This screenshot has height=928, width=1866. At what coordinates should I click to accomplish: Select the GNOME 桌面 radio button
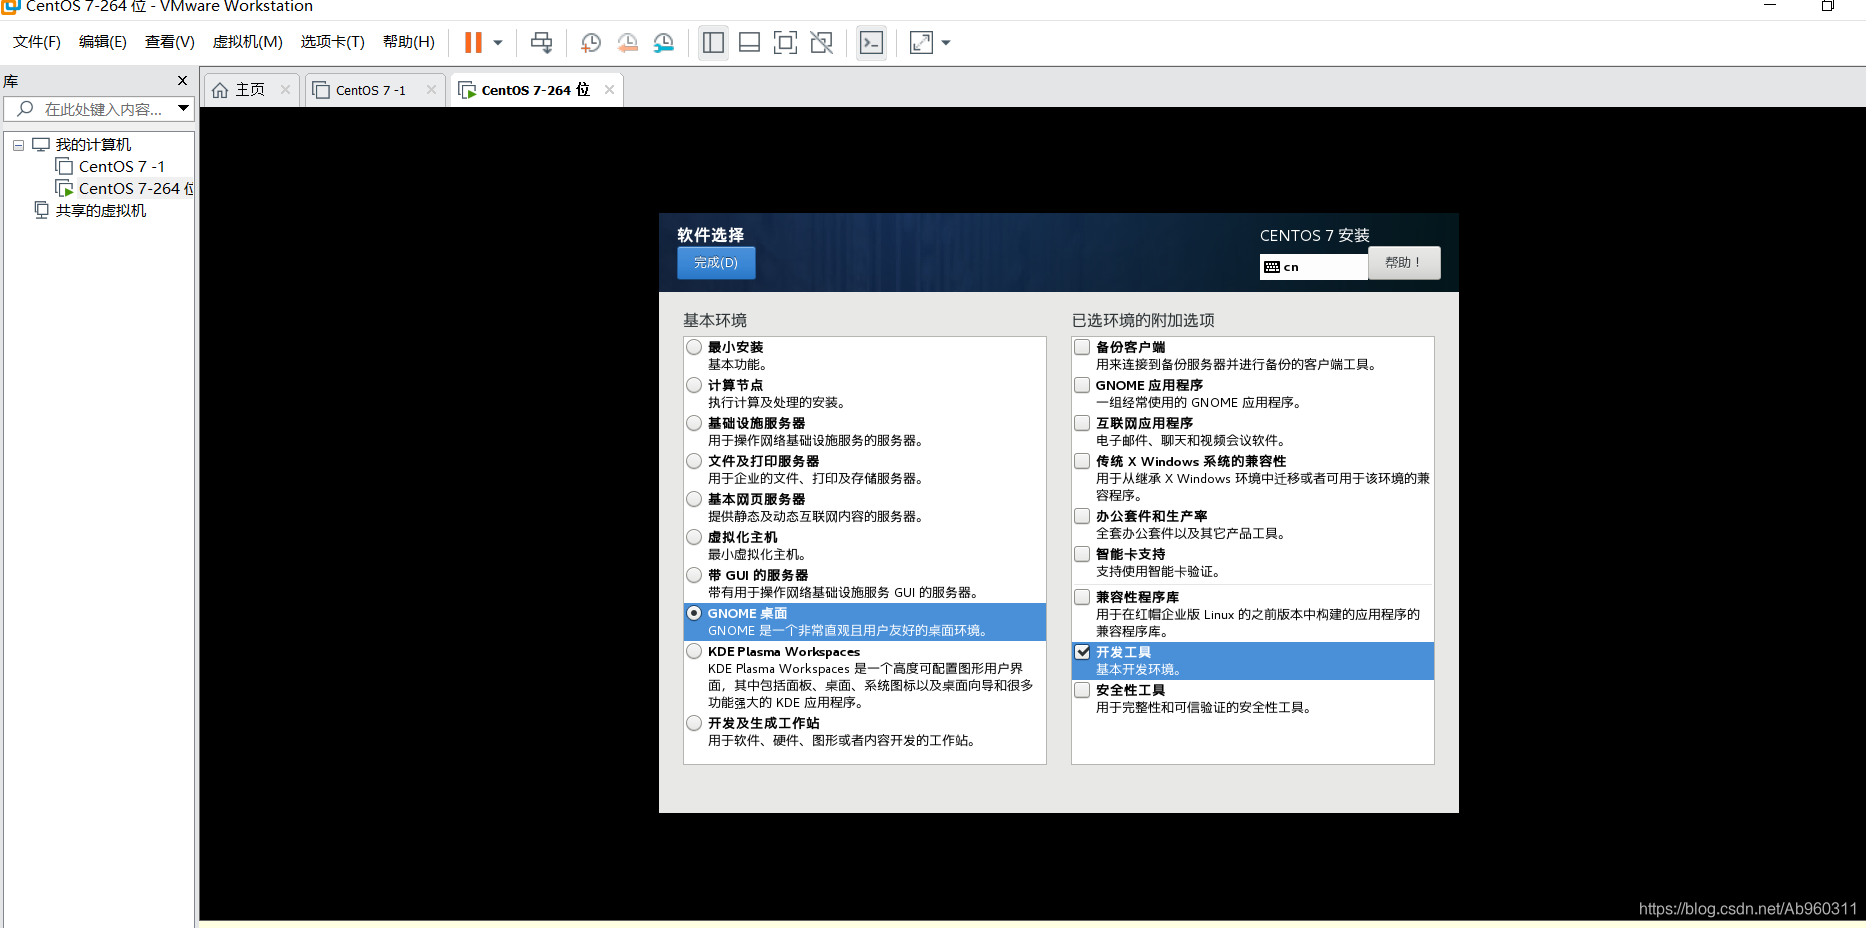tap(694, 613)
